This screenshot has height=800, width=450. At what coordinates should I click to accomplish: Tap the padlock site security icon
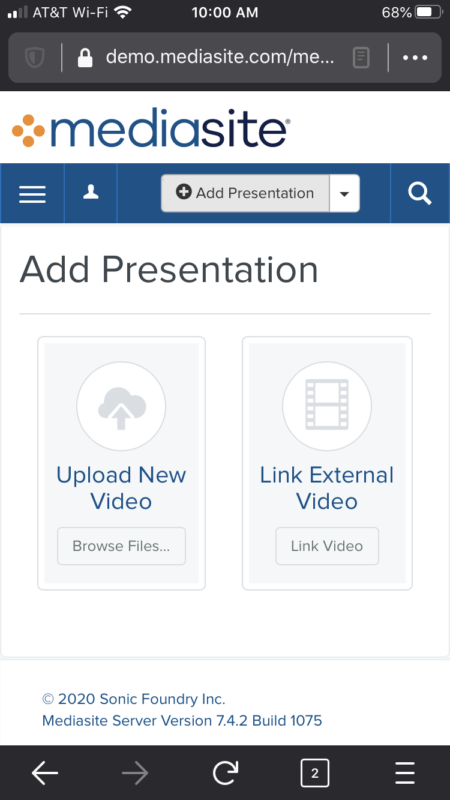pos(85,58)
